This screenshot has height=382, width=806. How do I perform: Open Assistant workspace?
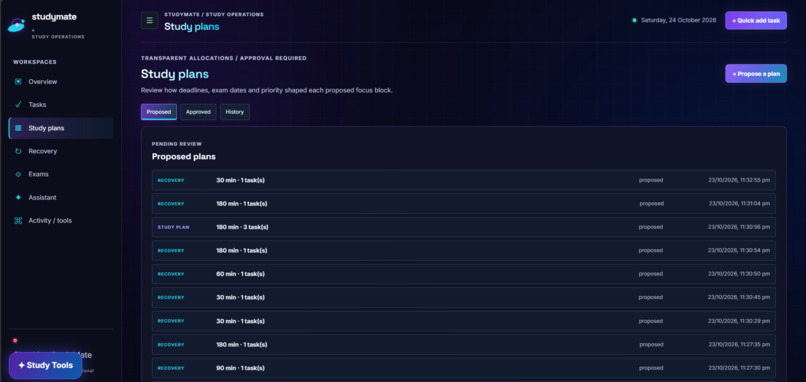61,197
